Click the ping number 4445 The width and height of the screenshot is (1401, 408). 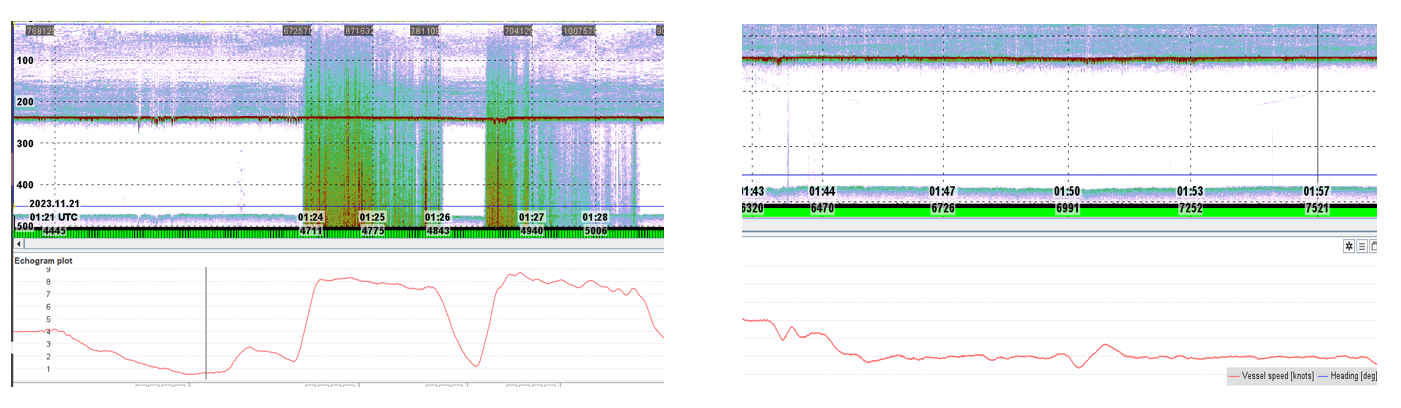point(54,231)
